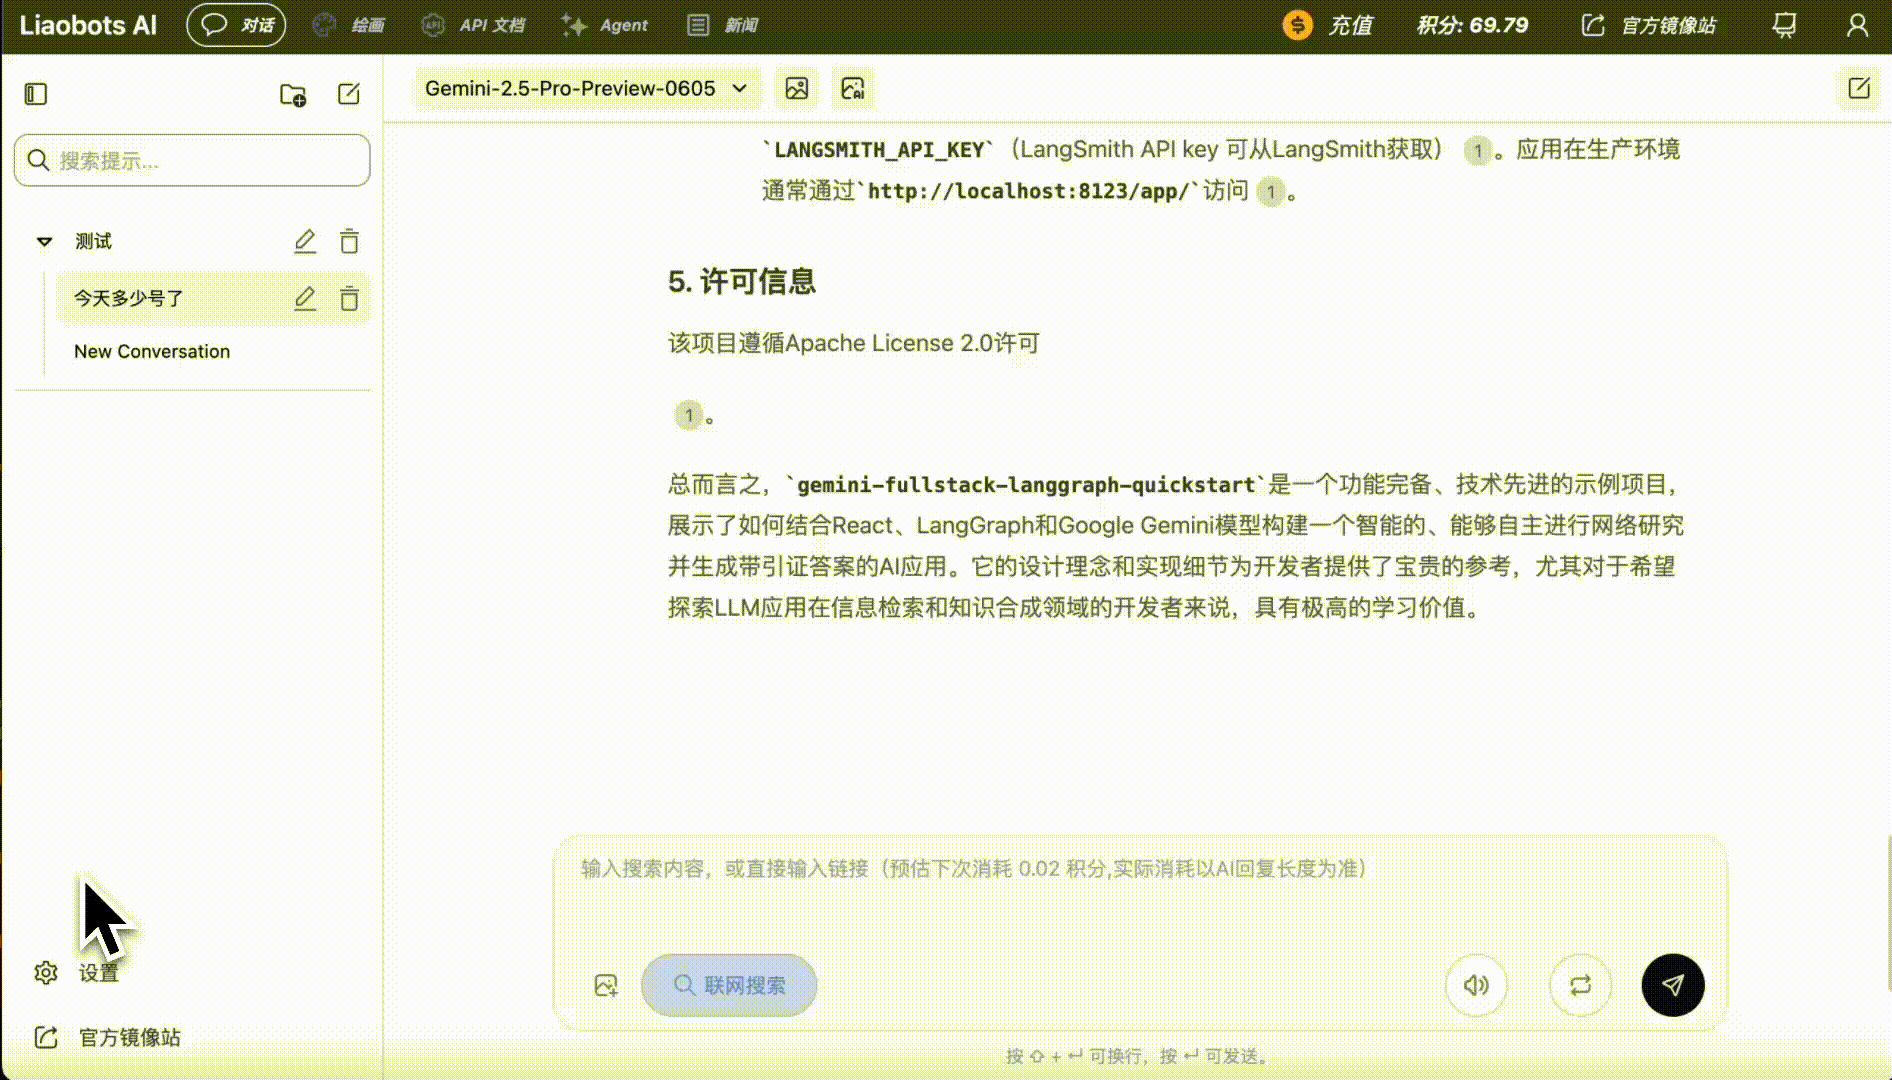Click the 充值 recharge button
Screen dimensions: 1892x1080
[1328, 25]
